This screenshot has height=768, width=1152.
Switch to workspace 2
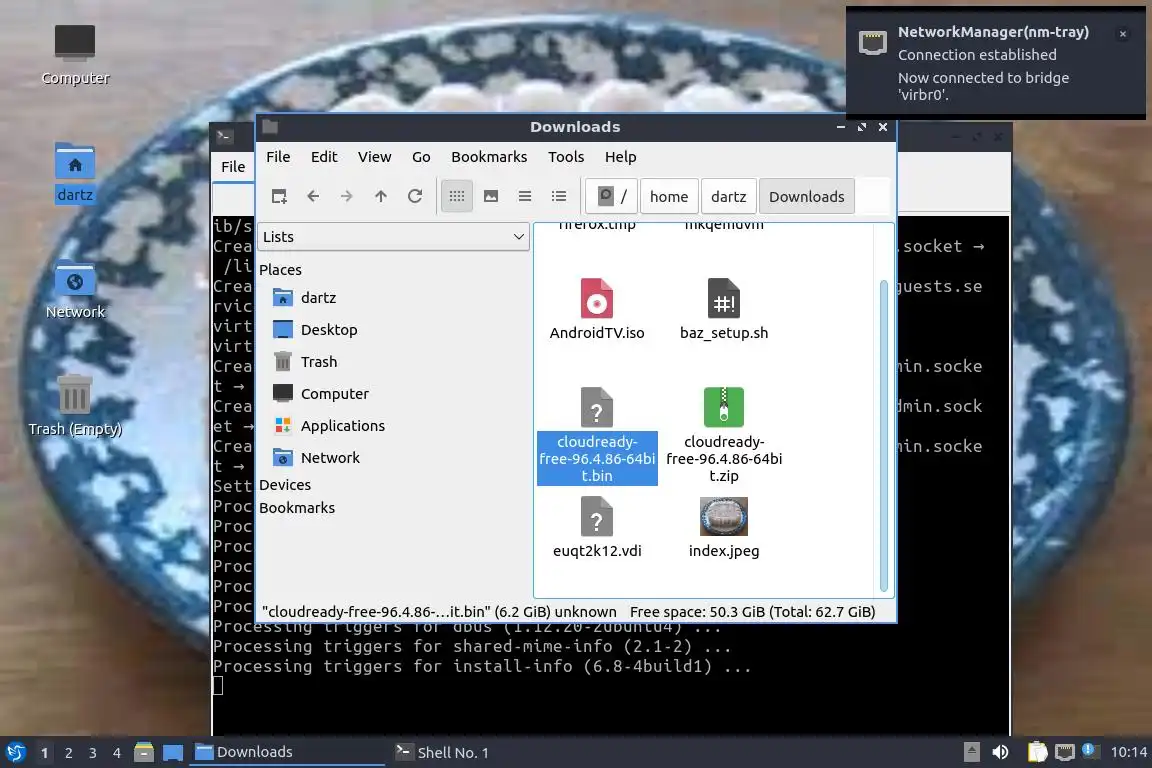pos(69,753)
